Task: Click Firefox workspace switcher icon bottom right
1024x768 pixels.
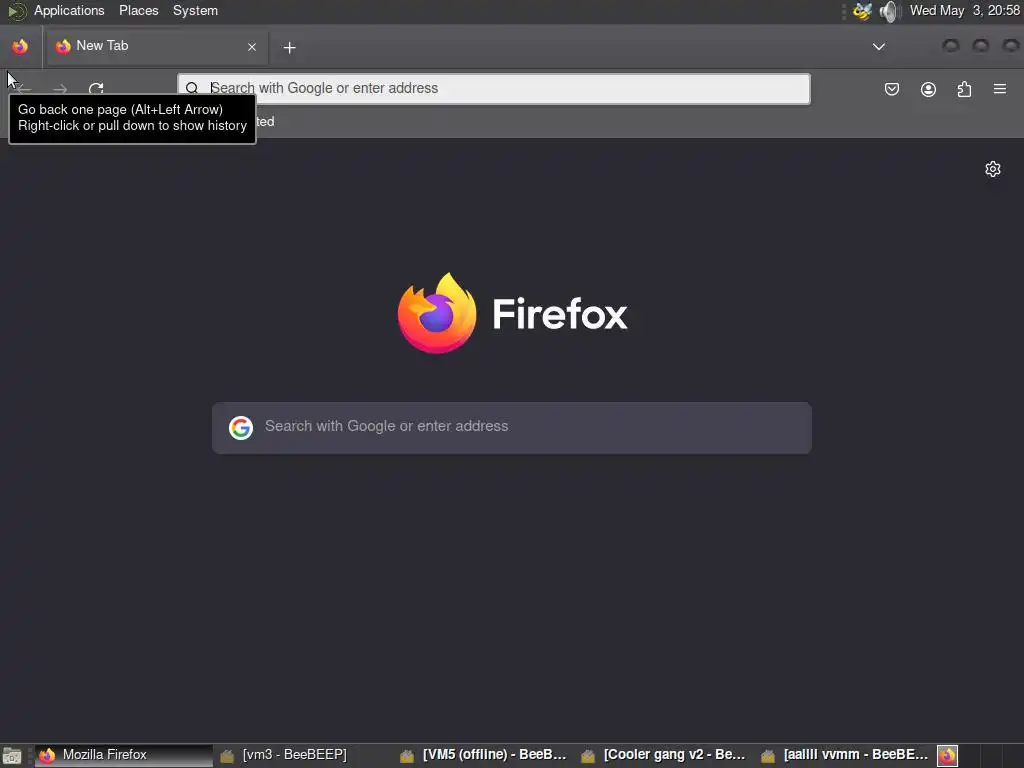Action: coord(948,756)
